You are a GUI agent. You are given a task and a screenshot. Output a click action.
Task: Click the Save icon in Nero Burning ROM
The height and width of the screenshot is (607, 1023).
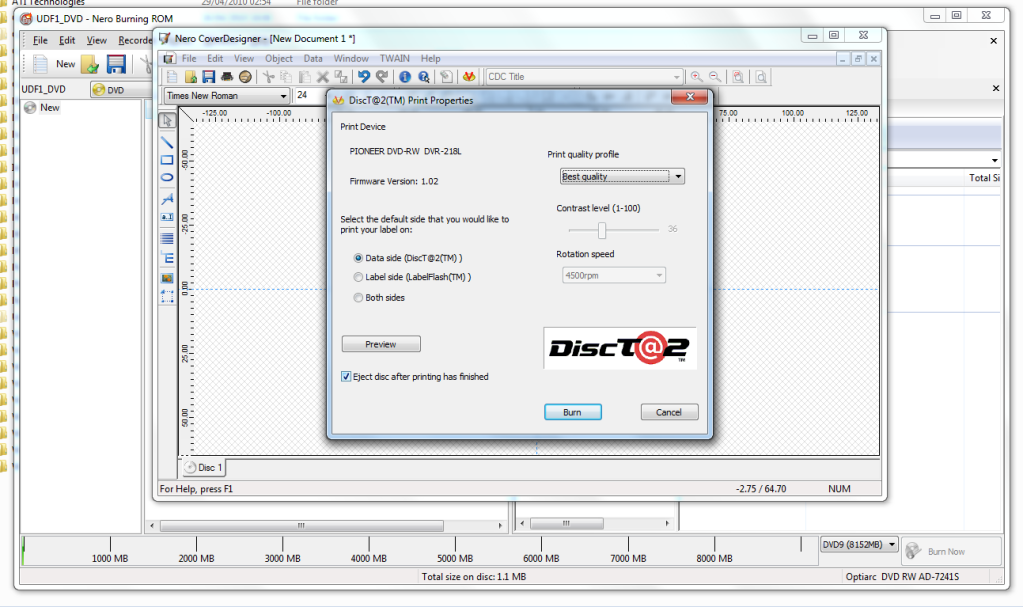[x=116, y=64]
